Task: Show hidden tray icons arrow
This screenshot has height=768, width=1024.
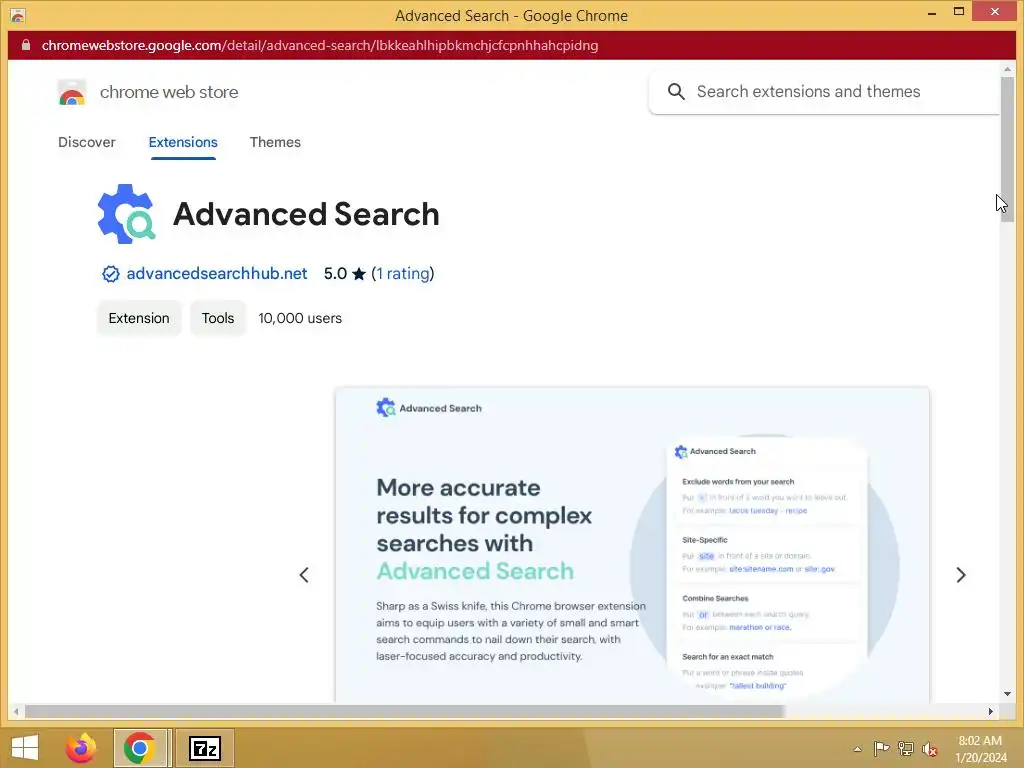Action: pos(857,749)
